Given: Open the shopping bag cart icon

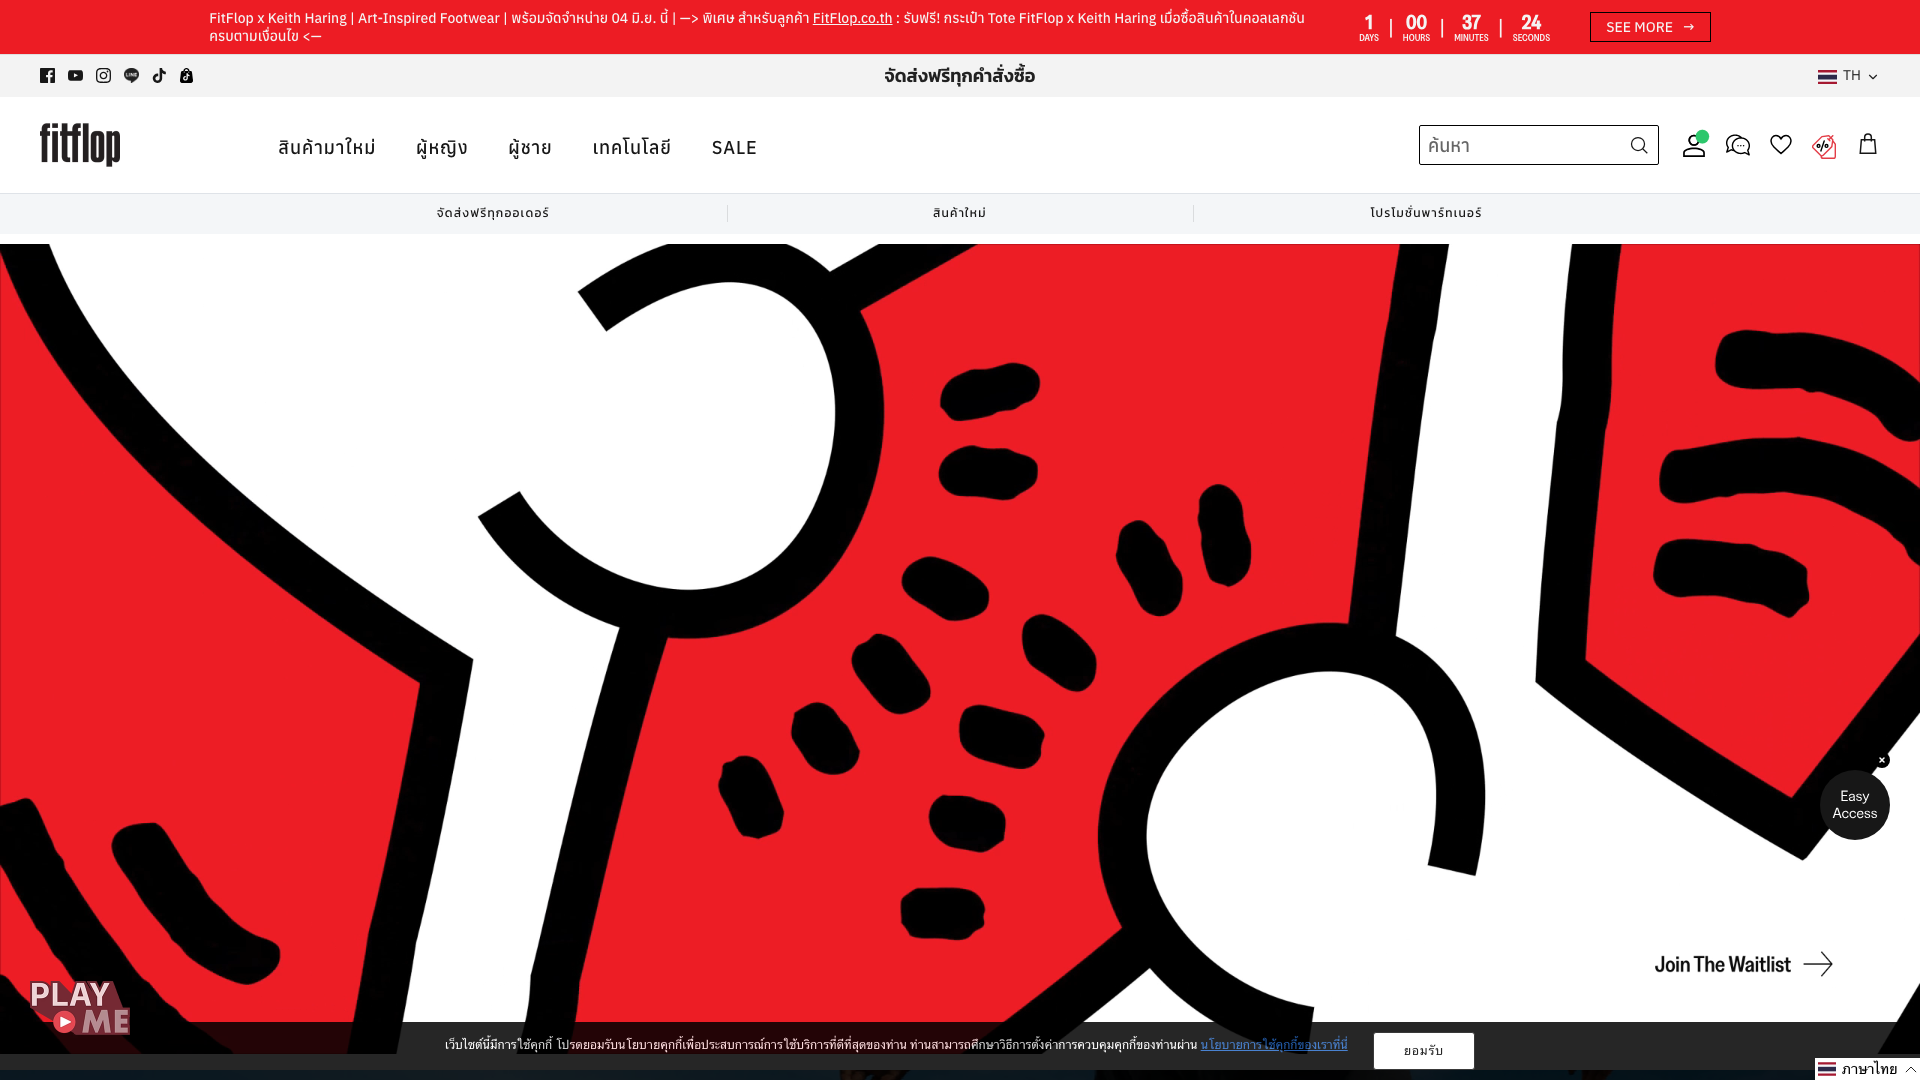Looking at the screenshot, I should click(x=1867, y=145).
